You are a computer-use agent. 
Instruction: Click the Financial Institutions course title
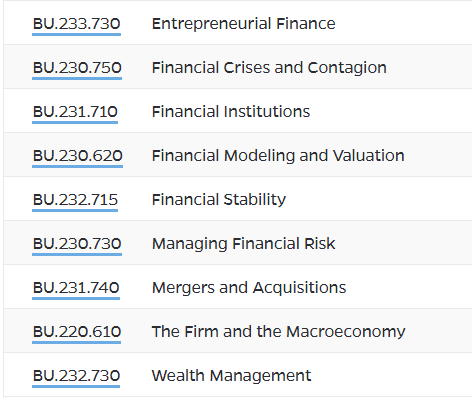pyautogui.click(x=231, y=112)
